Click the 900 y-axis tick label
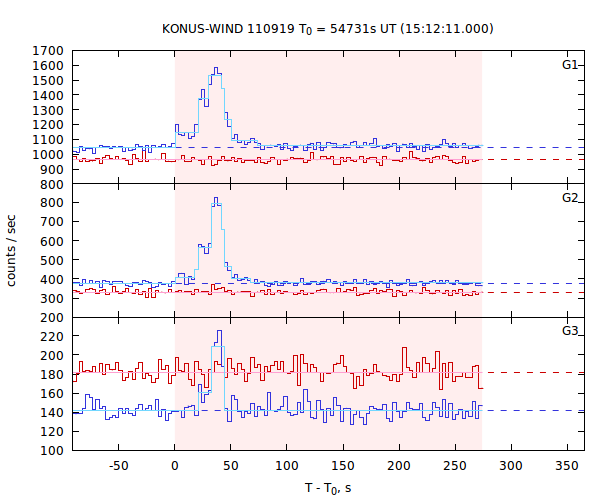The image size is (600, 500). [x=52, y=170]
